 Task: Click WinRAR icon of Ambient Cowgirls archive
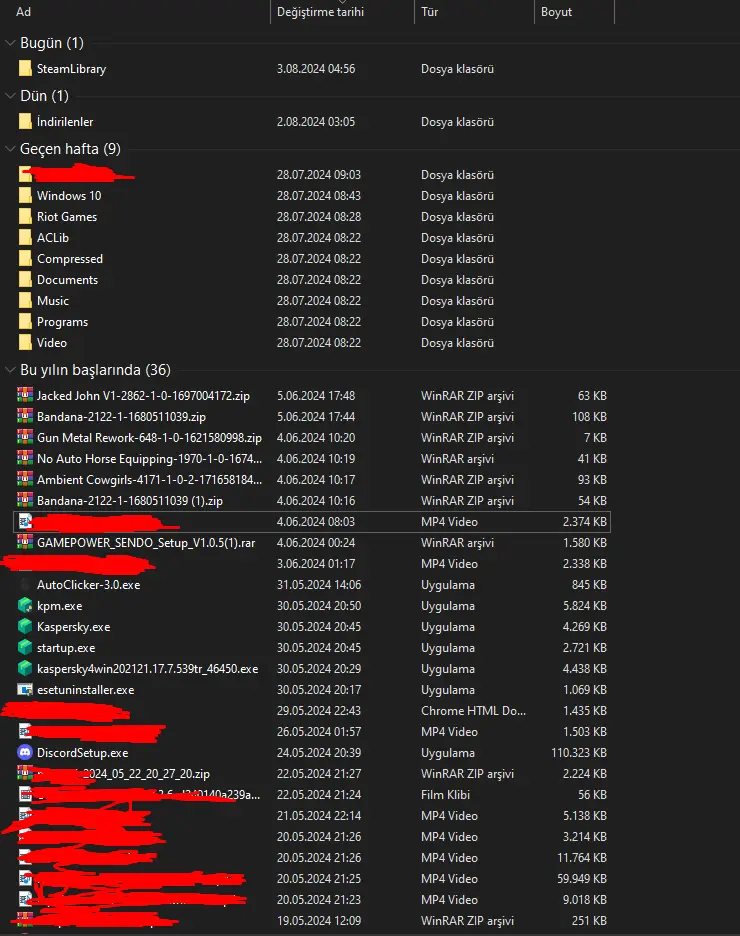pyautogui.click(x=25, y=479)
